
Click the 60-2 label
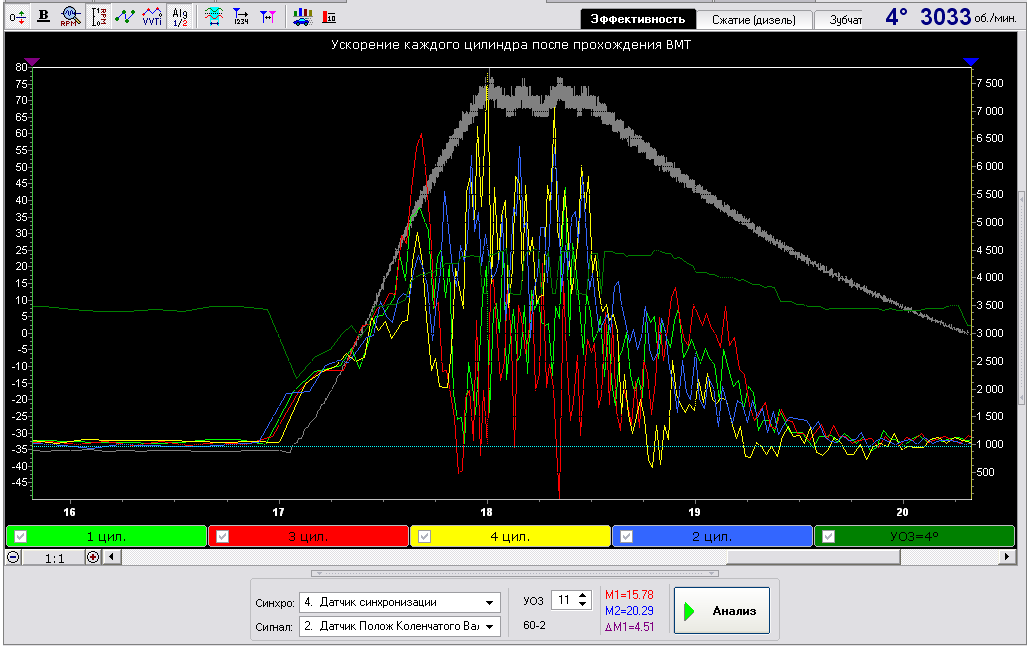tap(534, 625)
